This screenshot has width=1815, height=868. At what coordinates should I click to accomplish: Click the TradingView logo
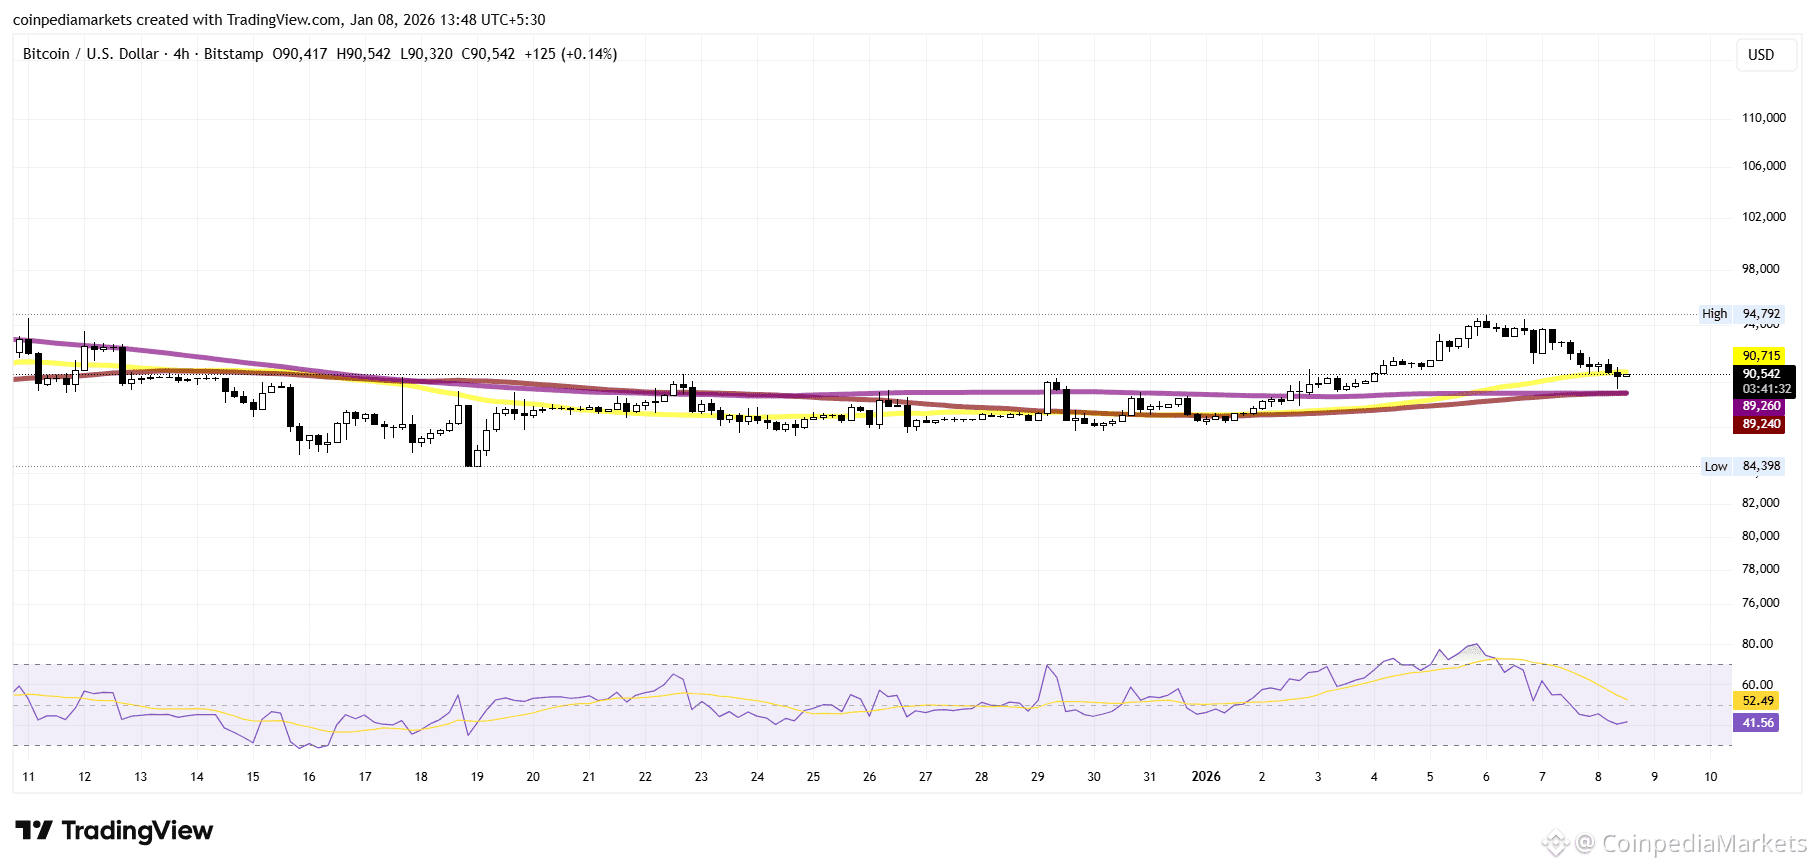(114, 831)
